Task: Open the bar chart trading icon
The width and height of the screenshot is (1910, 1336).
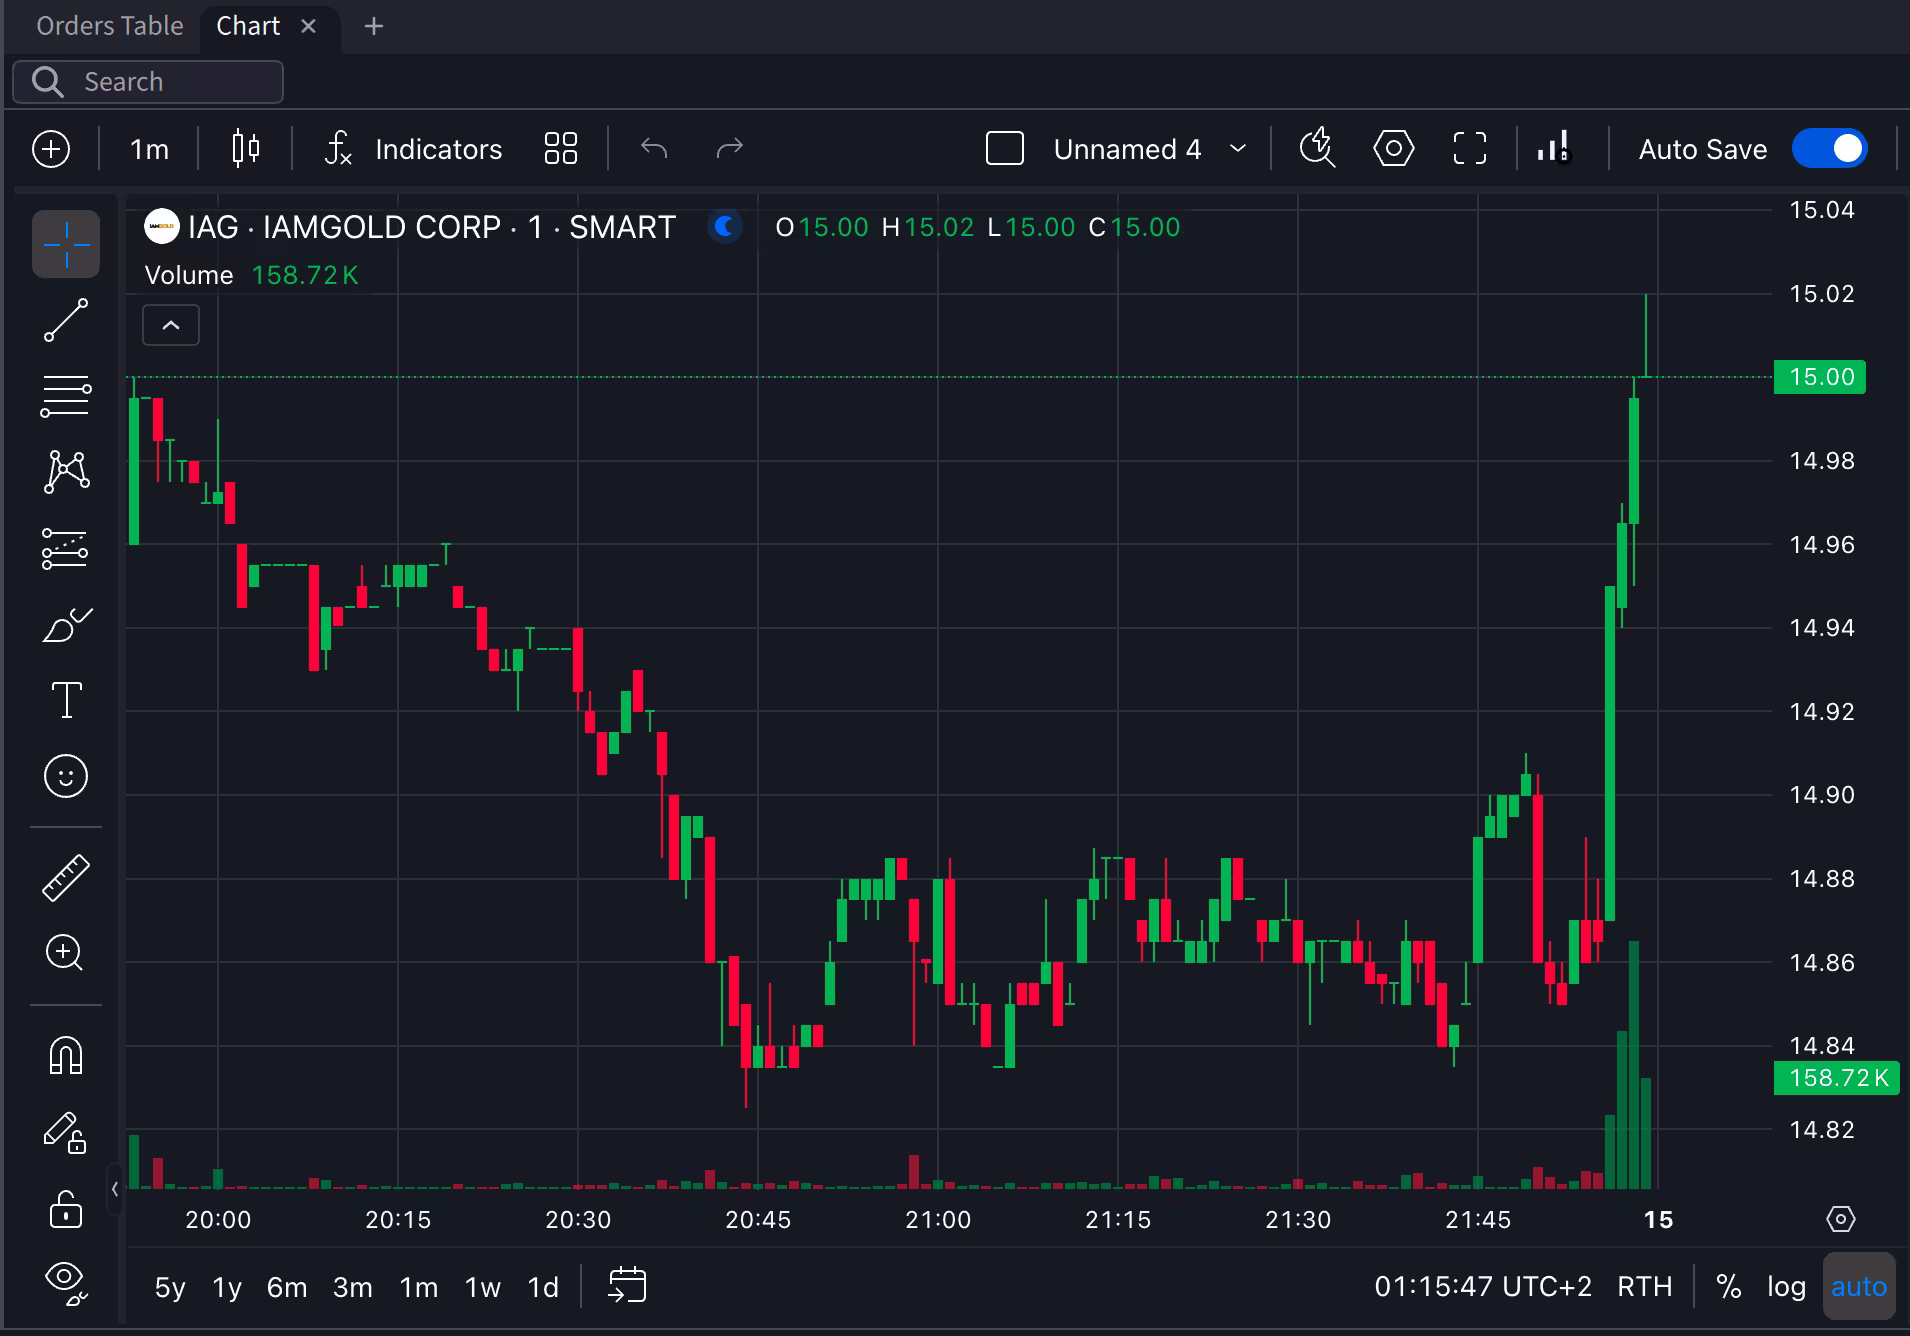Action: pos(1555,149)
